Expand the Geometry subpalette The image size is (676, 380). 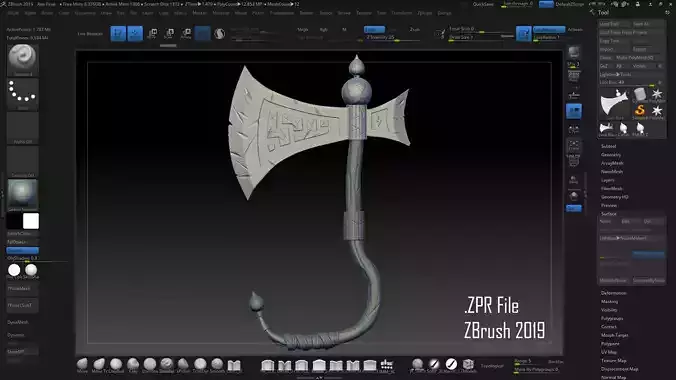pos(611,155)
